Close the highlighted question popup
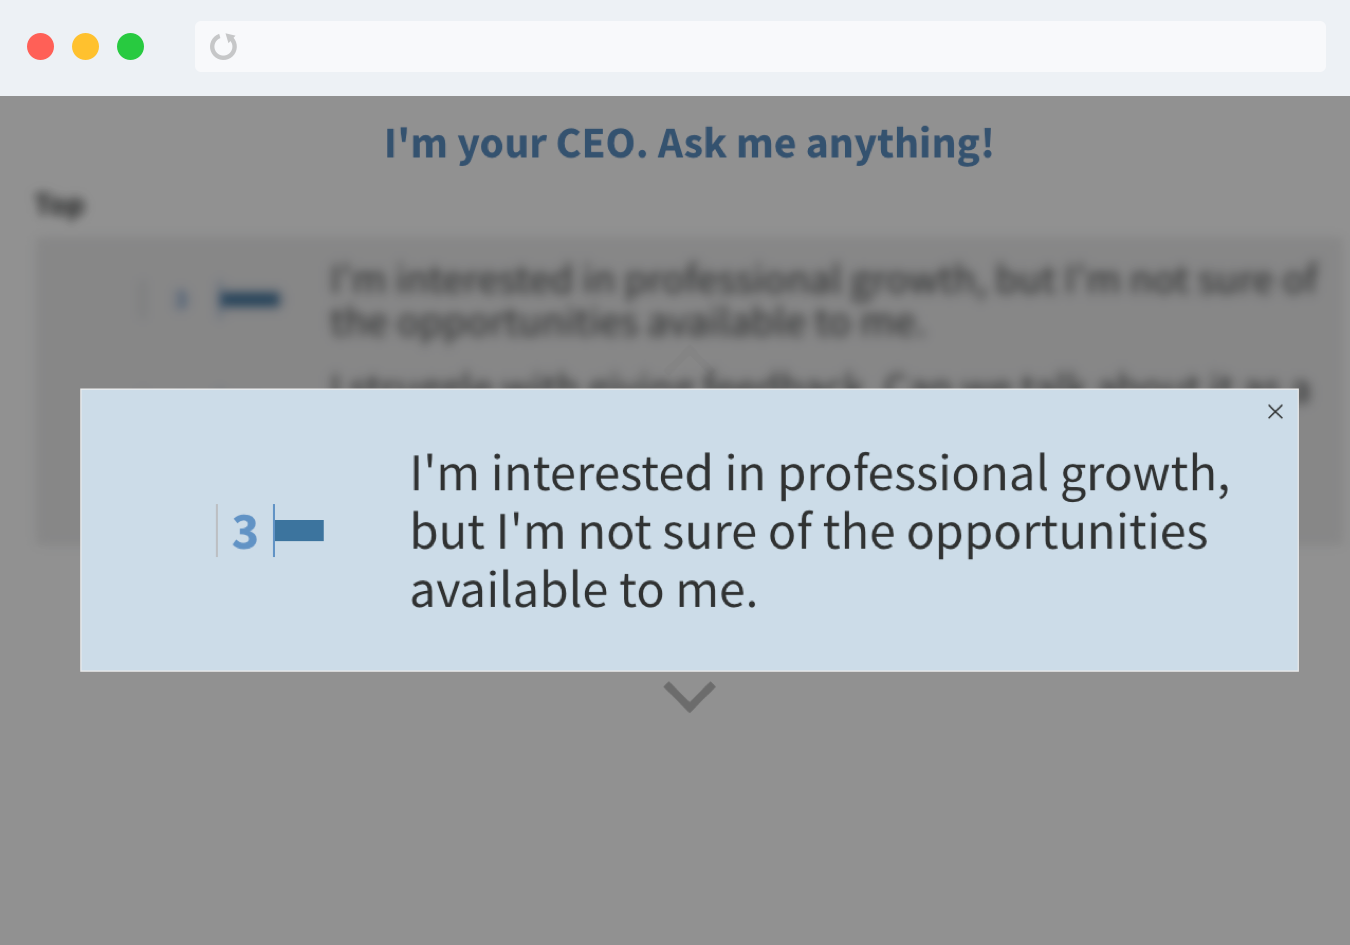 click(1275, 411)
